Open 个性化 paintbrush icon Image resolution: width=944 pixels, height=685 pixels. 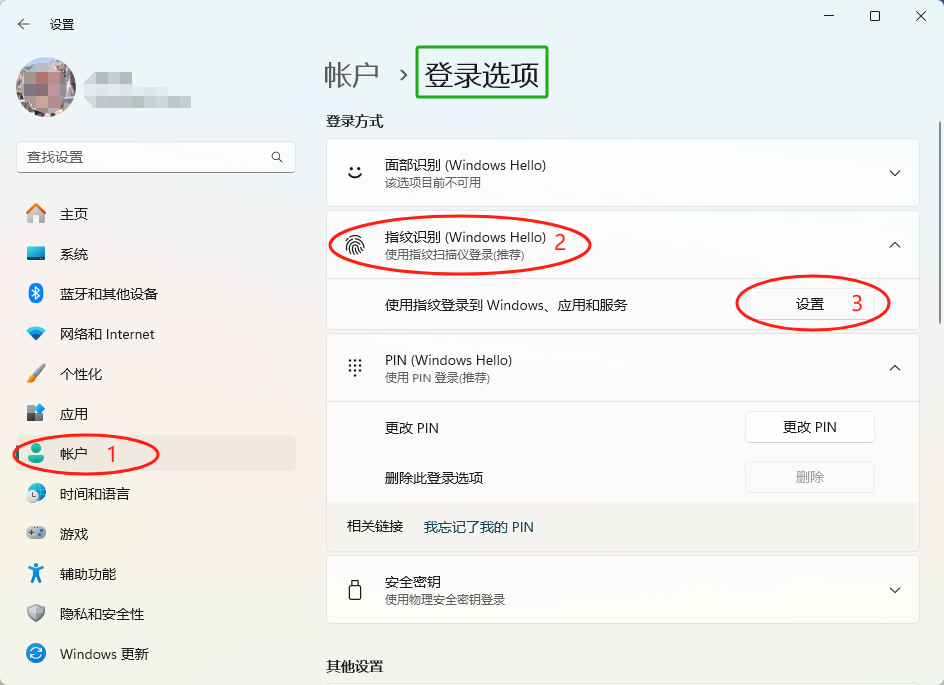pos(36,374)
